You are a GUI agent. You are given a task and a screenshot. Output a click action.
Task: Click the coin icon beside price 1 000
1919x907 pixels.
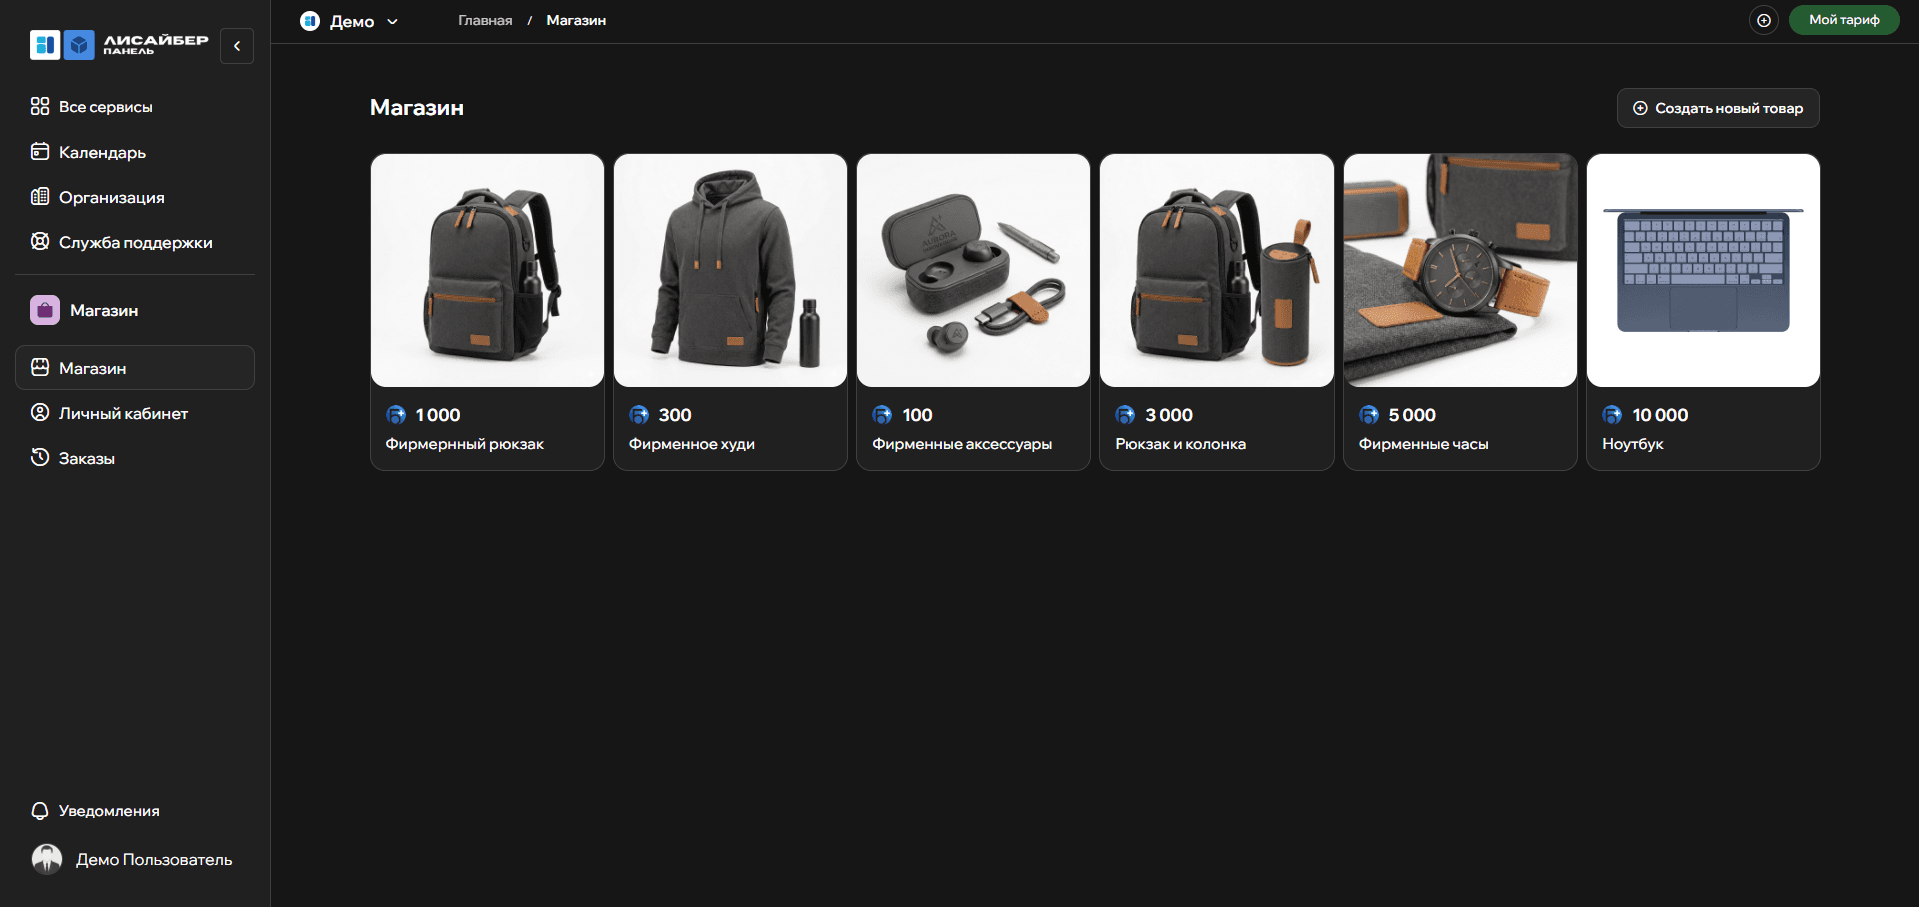[x=396, y=415]
